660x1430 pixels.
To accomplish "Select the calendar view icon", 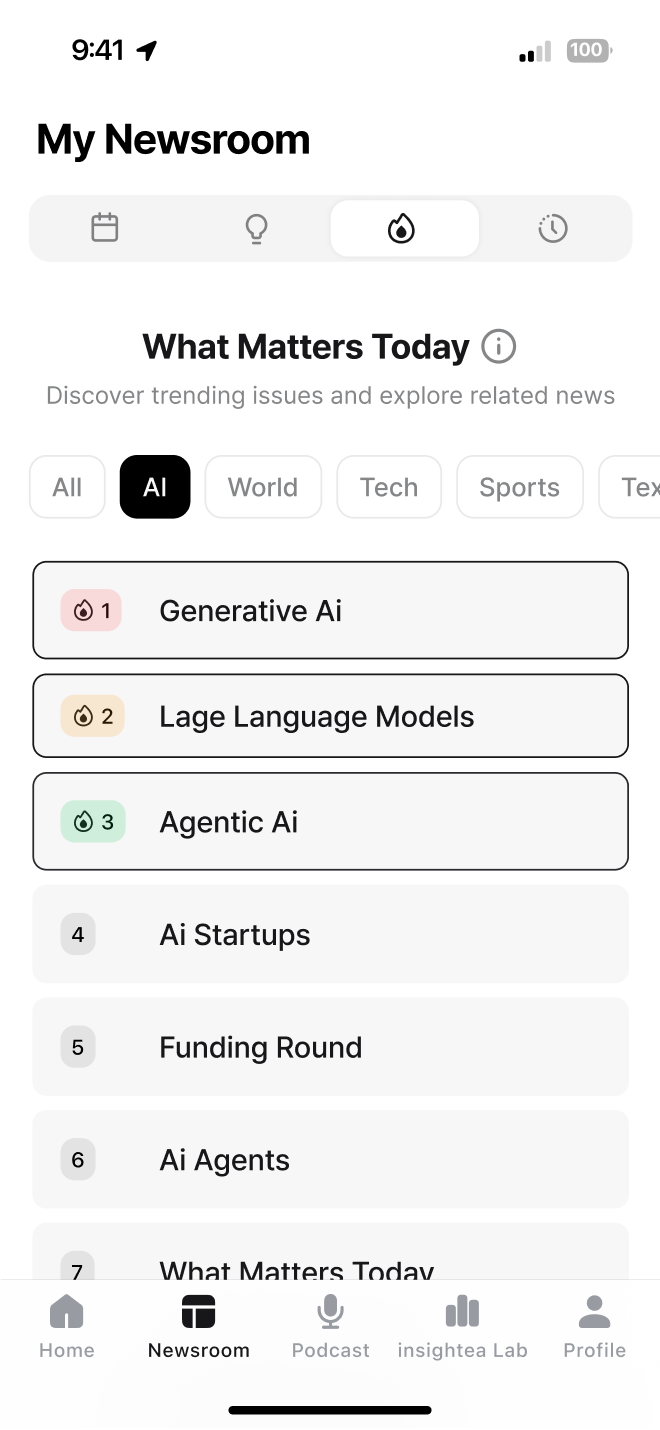I will pos(105,228).
